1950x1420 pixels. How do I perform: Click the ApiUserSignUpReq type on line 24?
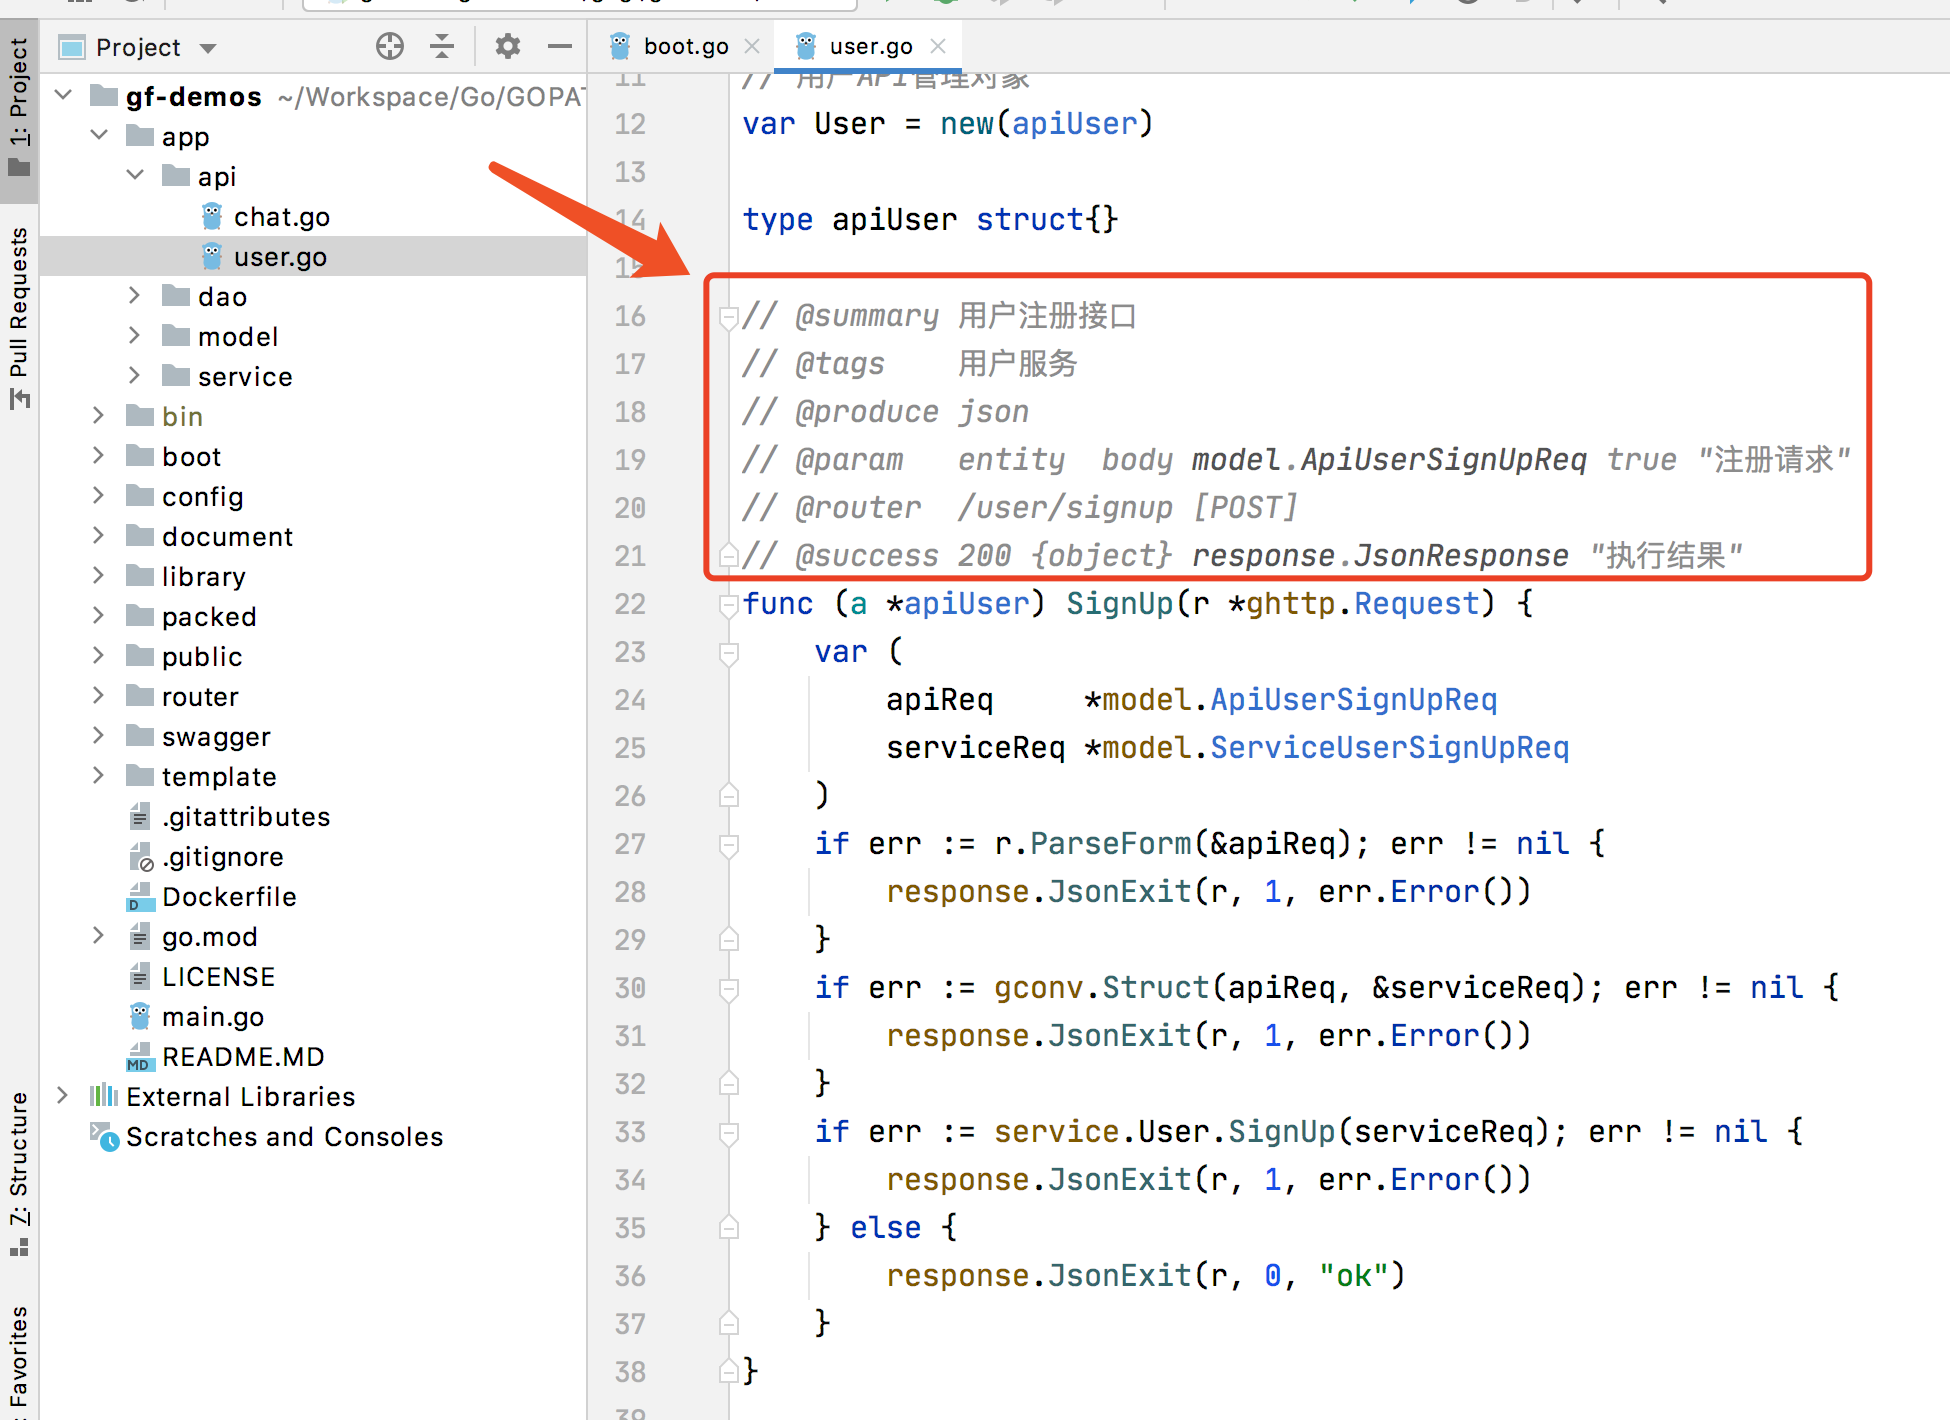tap(1353, 700)
